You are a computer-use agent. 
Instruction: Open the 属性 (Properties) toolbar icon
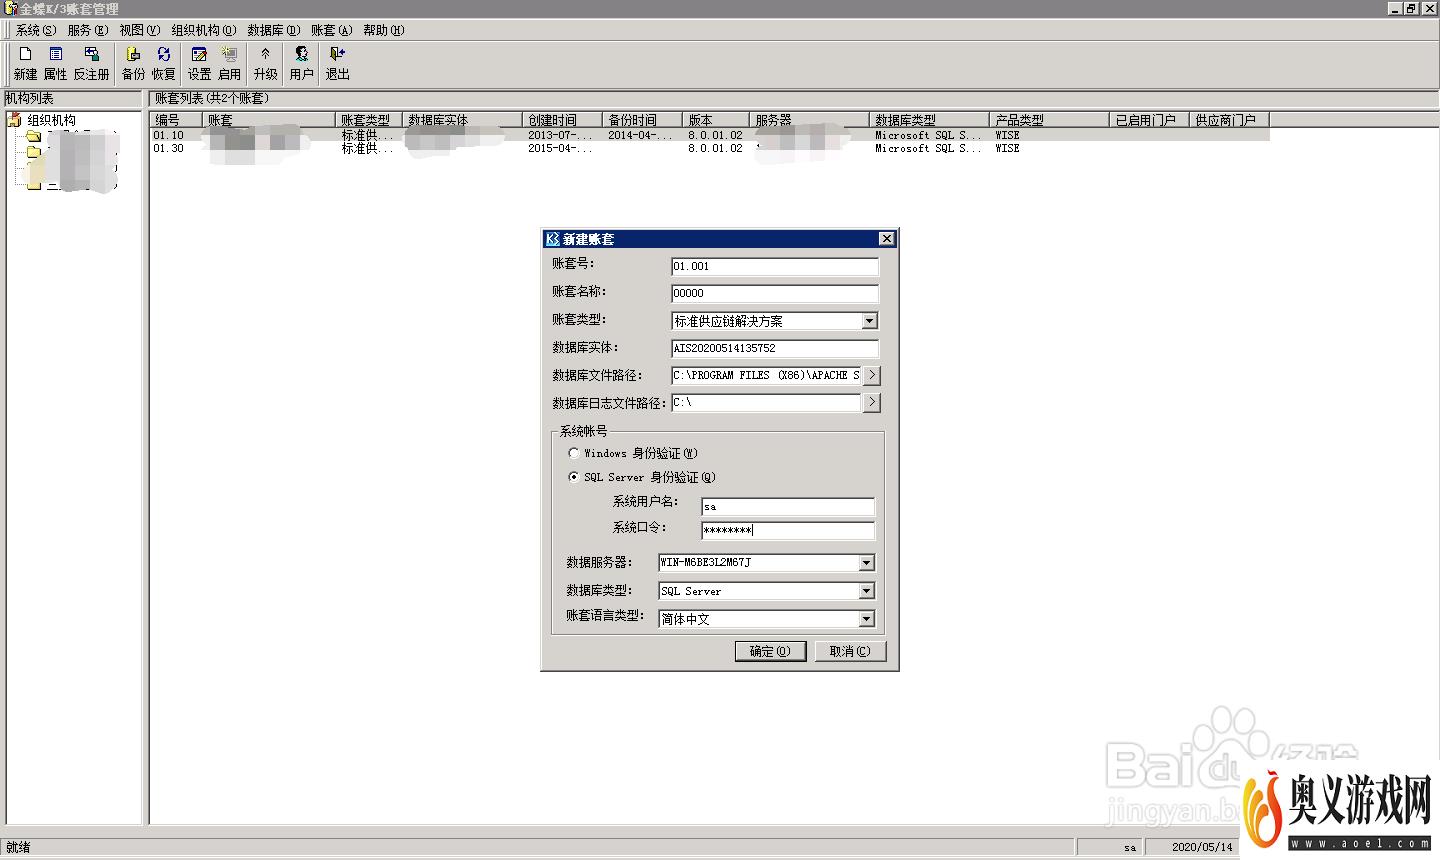[x=56, y=62]
